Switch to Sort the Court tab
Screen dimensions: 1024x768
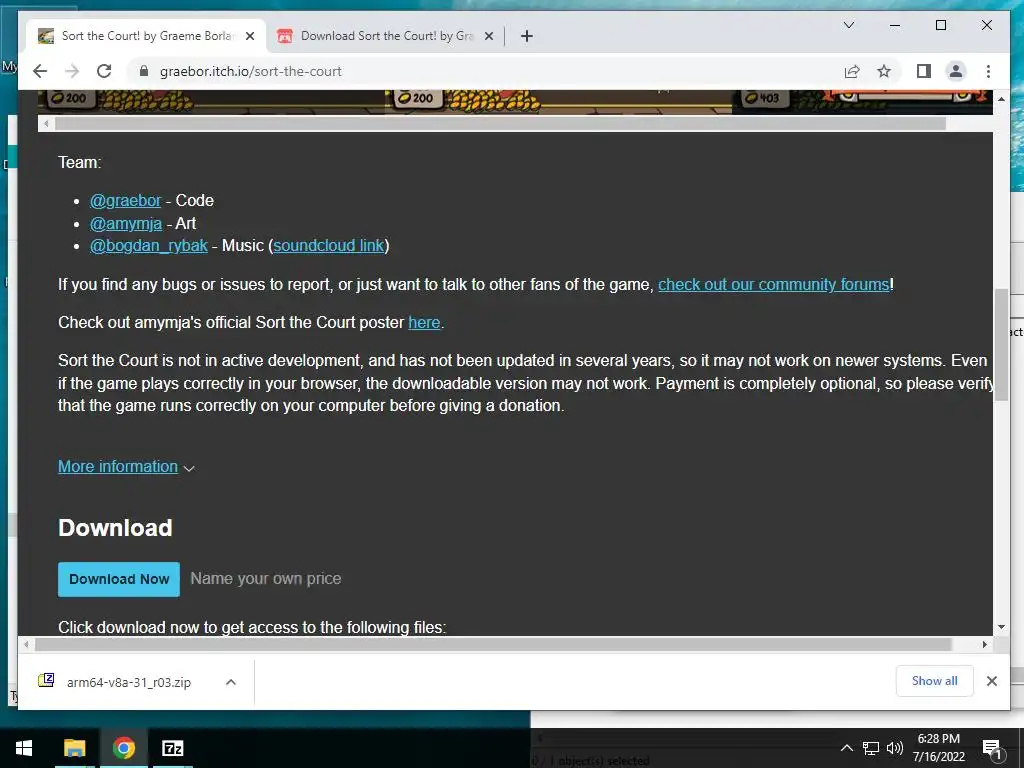[x=146, y=36]
